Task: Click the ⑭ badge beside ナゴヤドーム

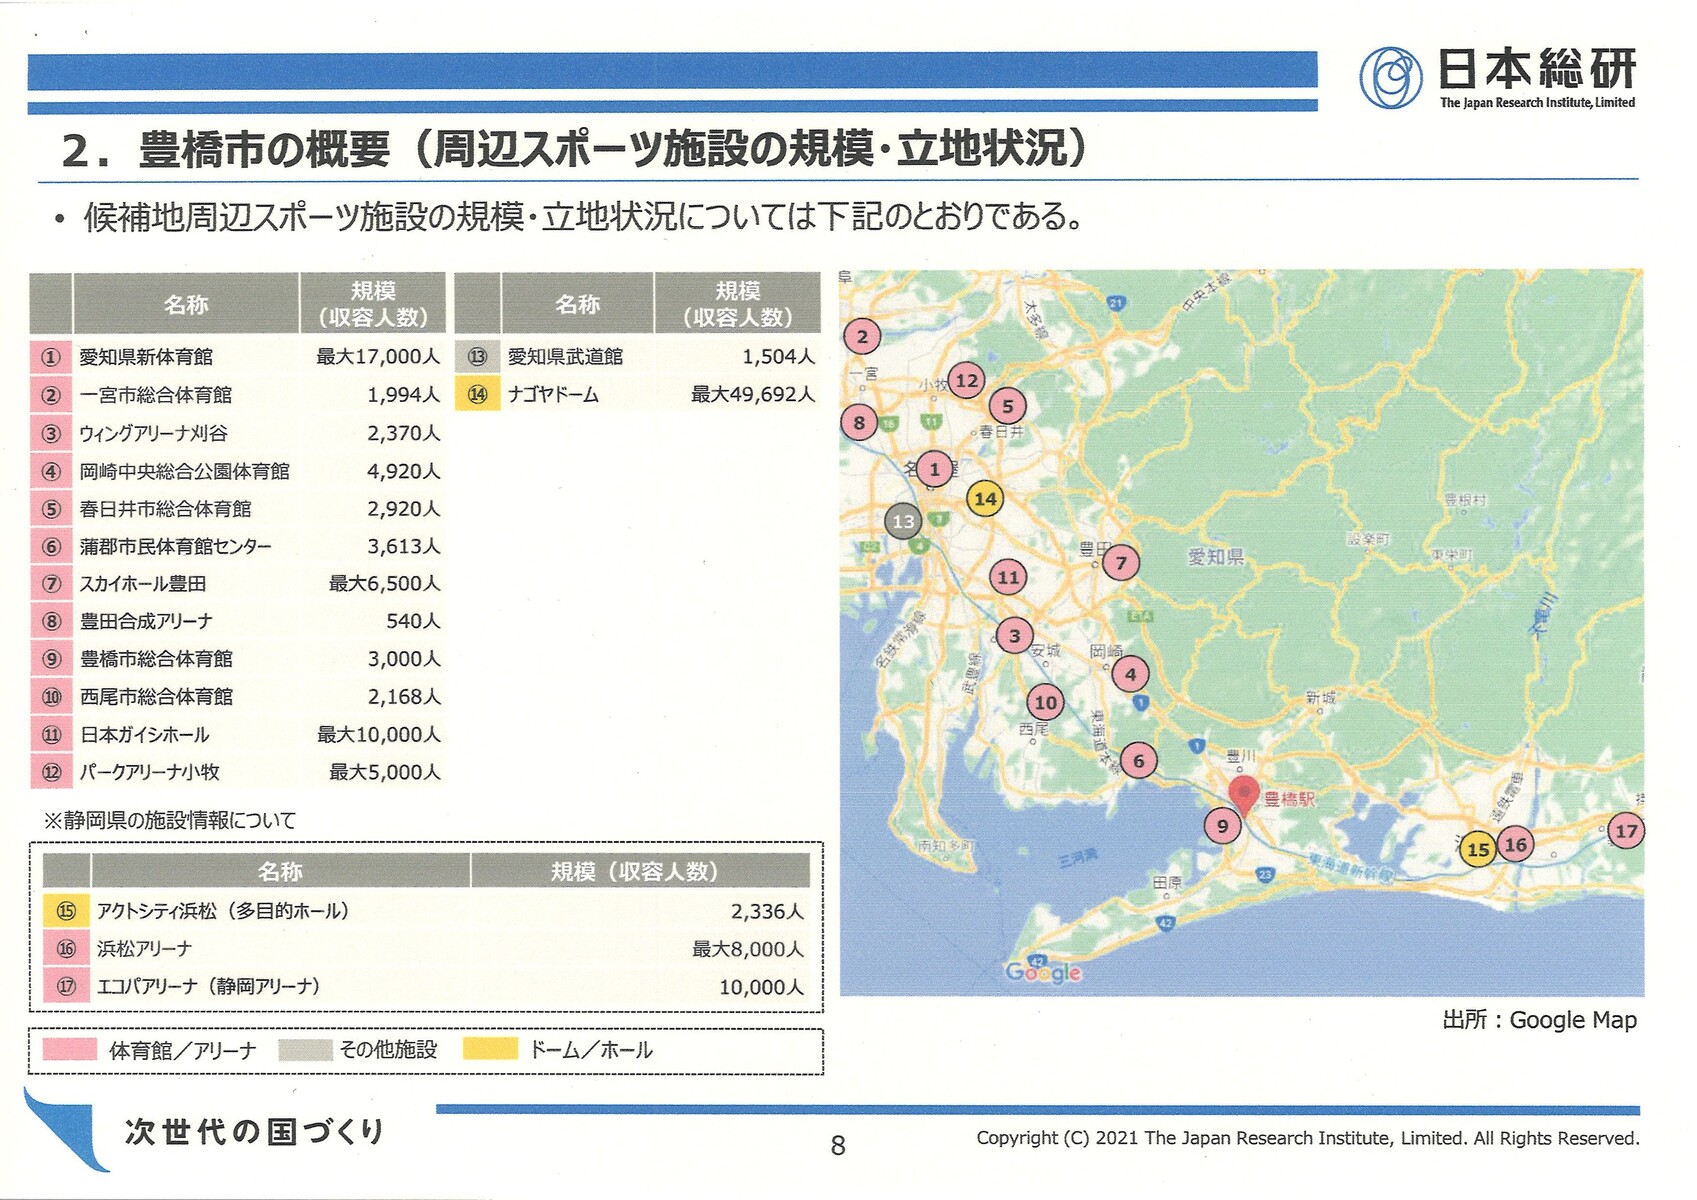Action: [477, 394]
